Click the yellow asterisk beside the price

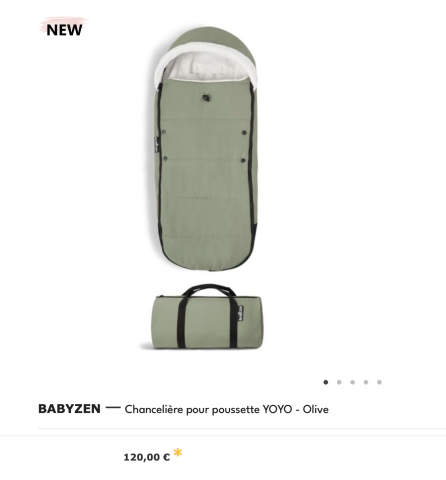pos(178,453)
